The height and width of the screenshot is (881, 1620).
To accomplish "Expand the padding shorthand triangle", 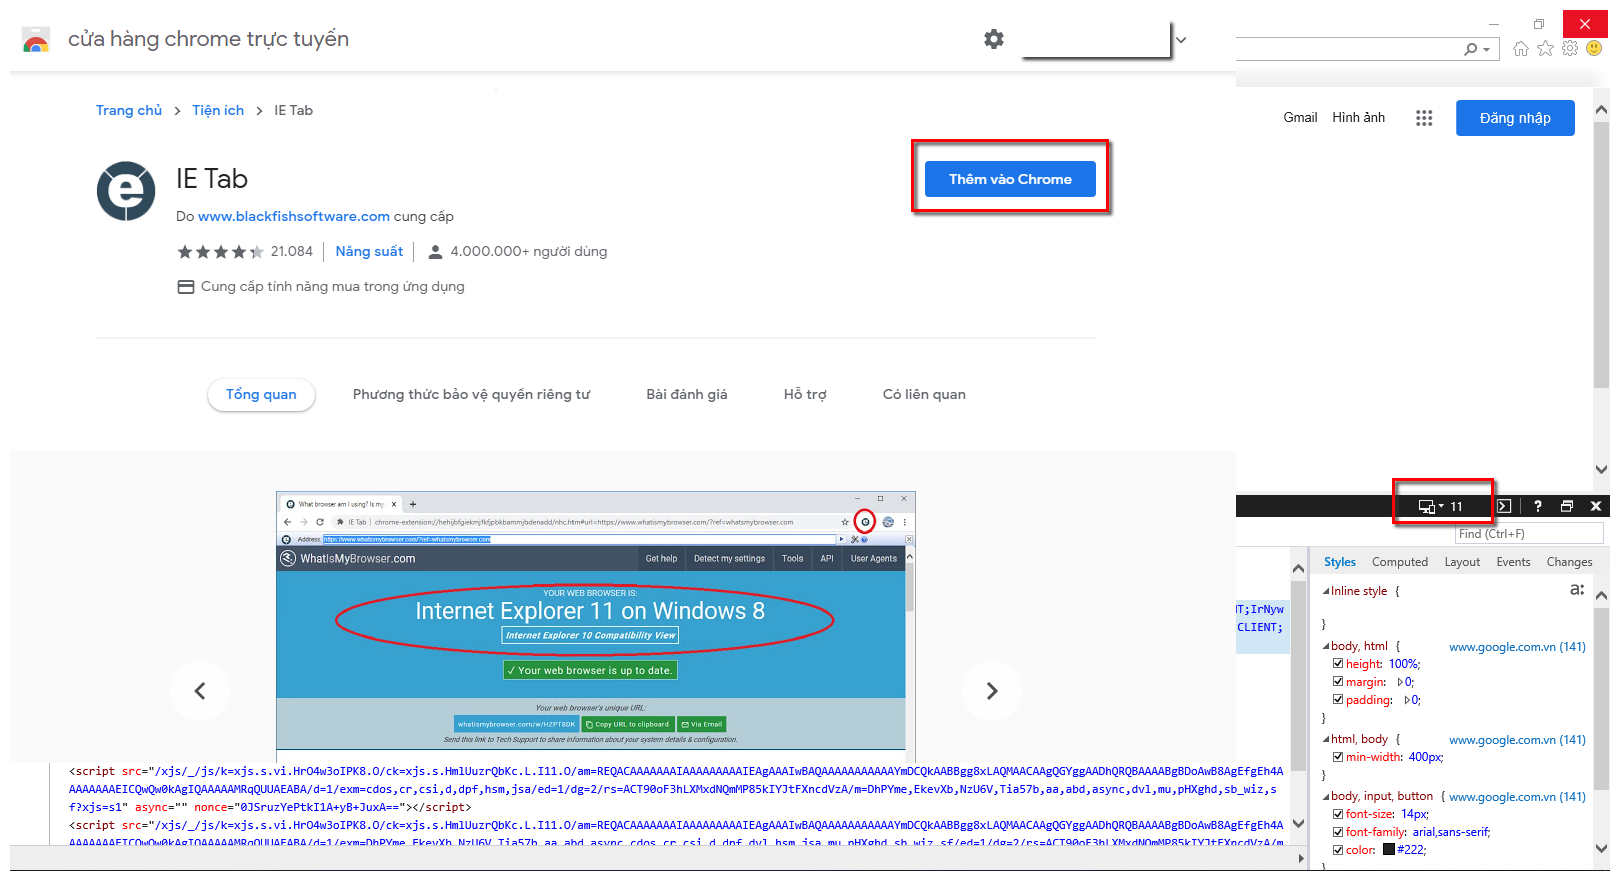I will 1407,700.
